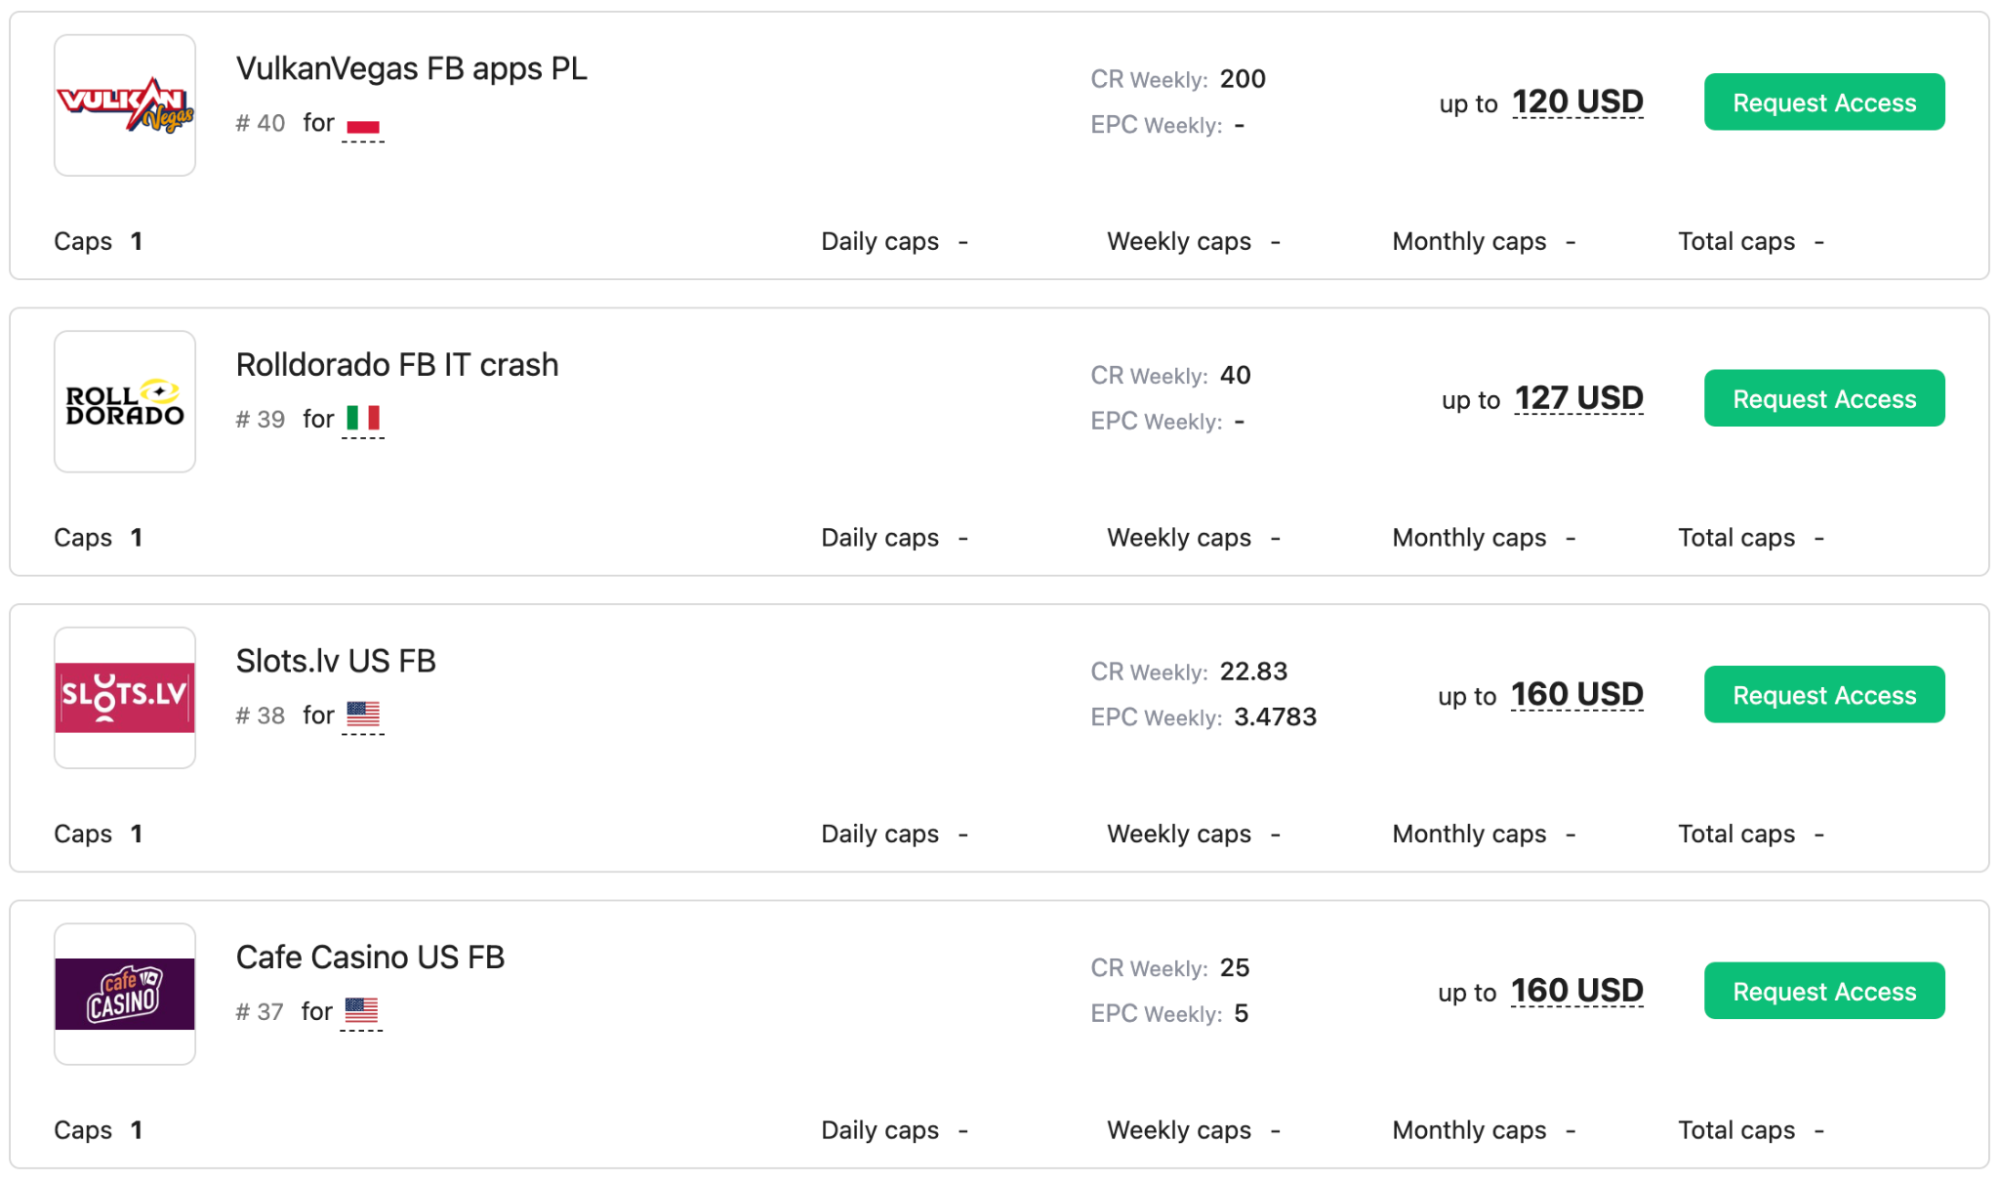The width and height of the screenshot is (1999, 1181).
Task: Click the US flag for Cafe Casino offer
Action: (361, 1010)
